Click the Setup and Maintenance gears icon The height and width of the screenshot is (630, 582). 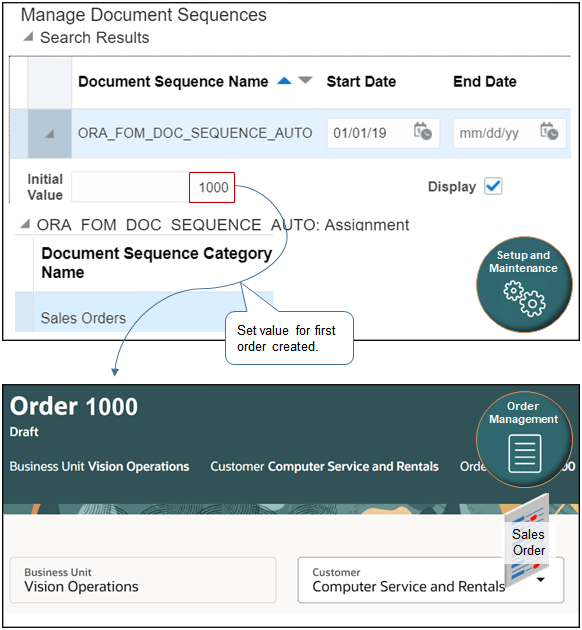click(x=524, y=299)
